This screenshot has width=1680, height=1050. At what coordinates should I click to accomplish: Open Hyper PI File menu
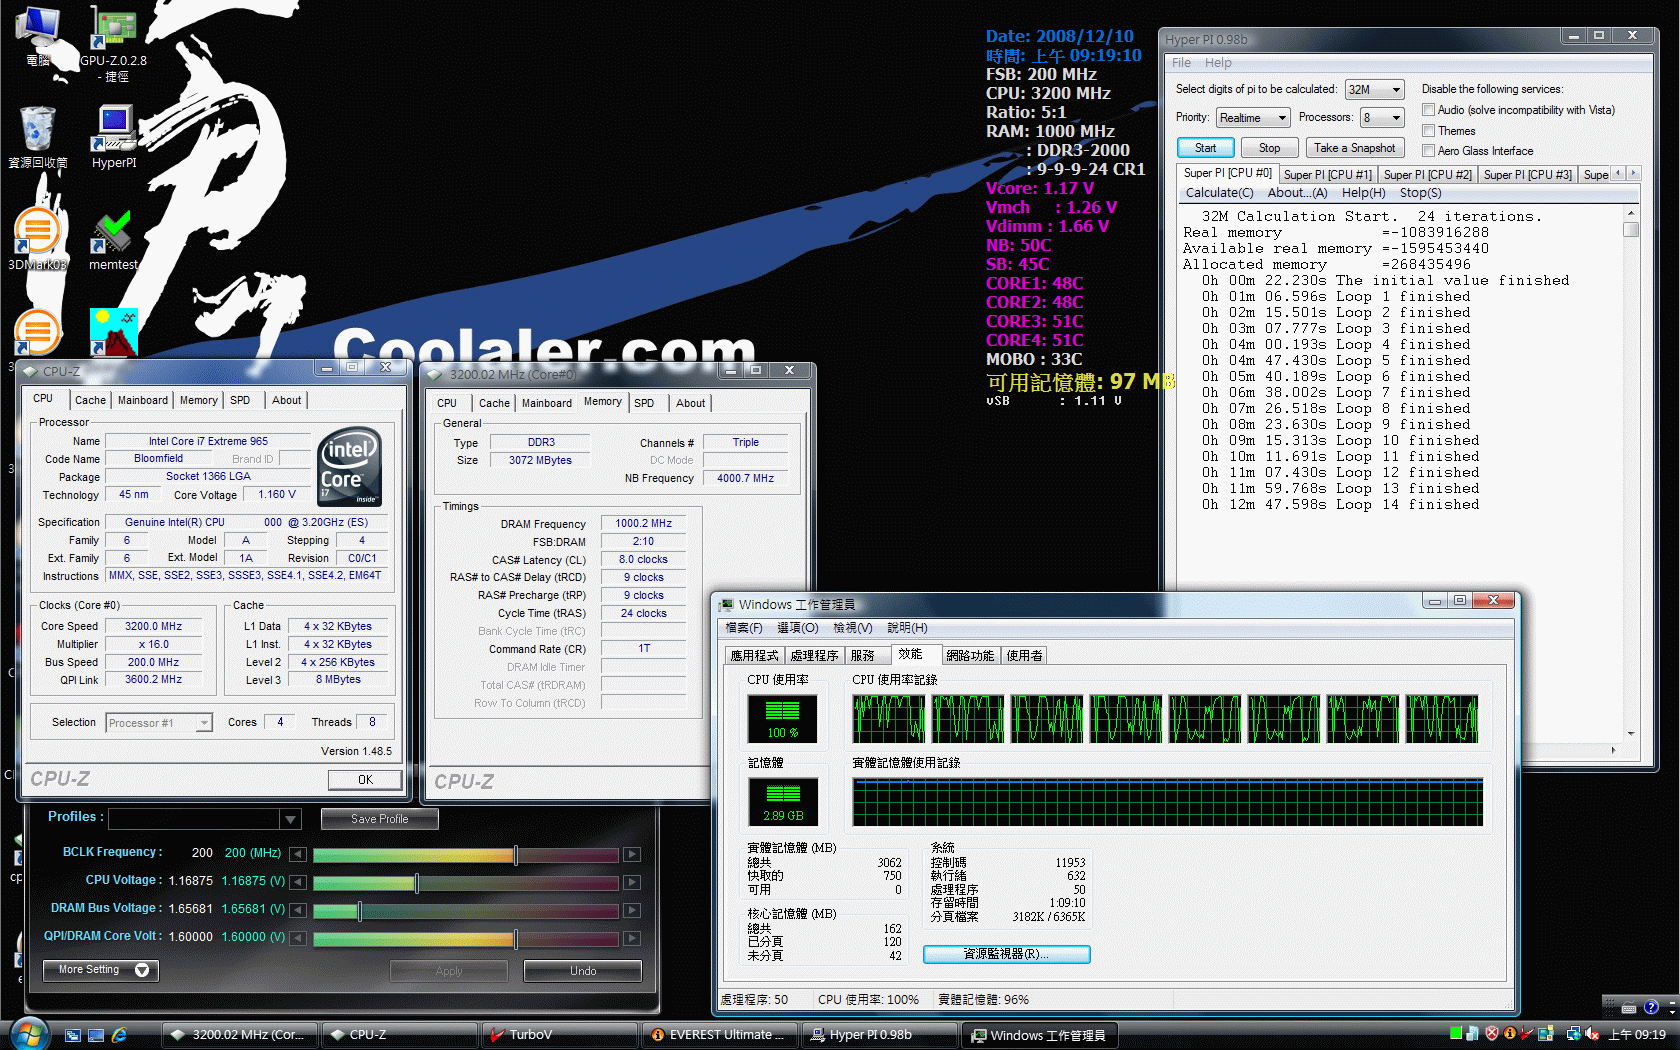point(1181,63)
